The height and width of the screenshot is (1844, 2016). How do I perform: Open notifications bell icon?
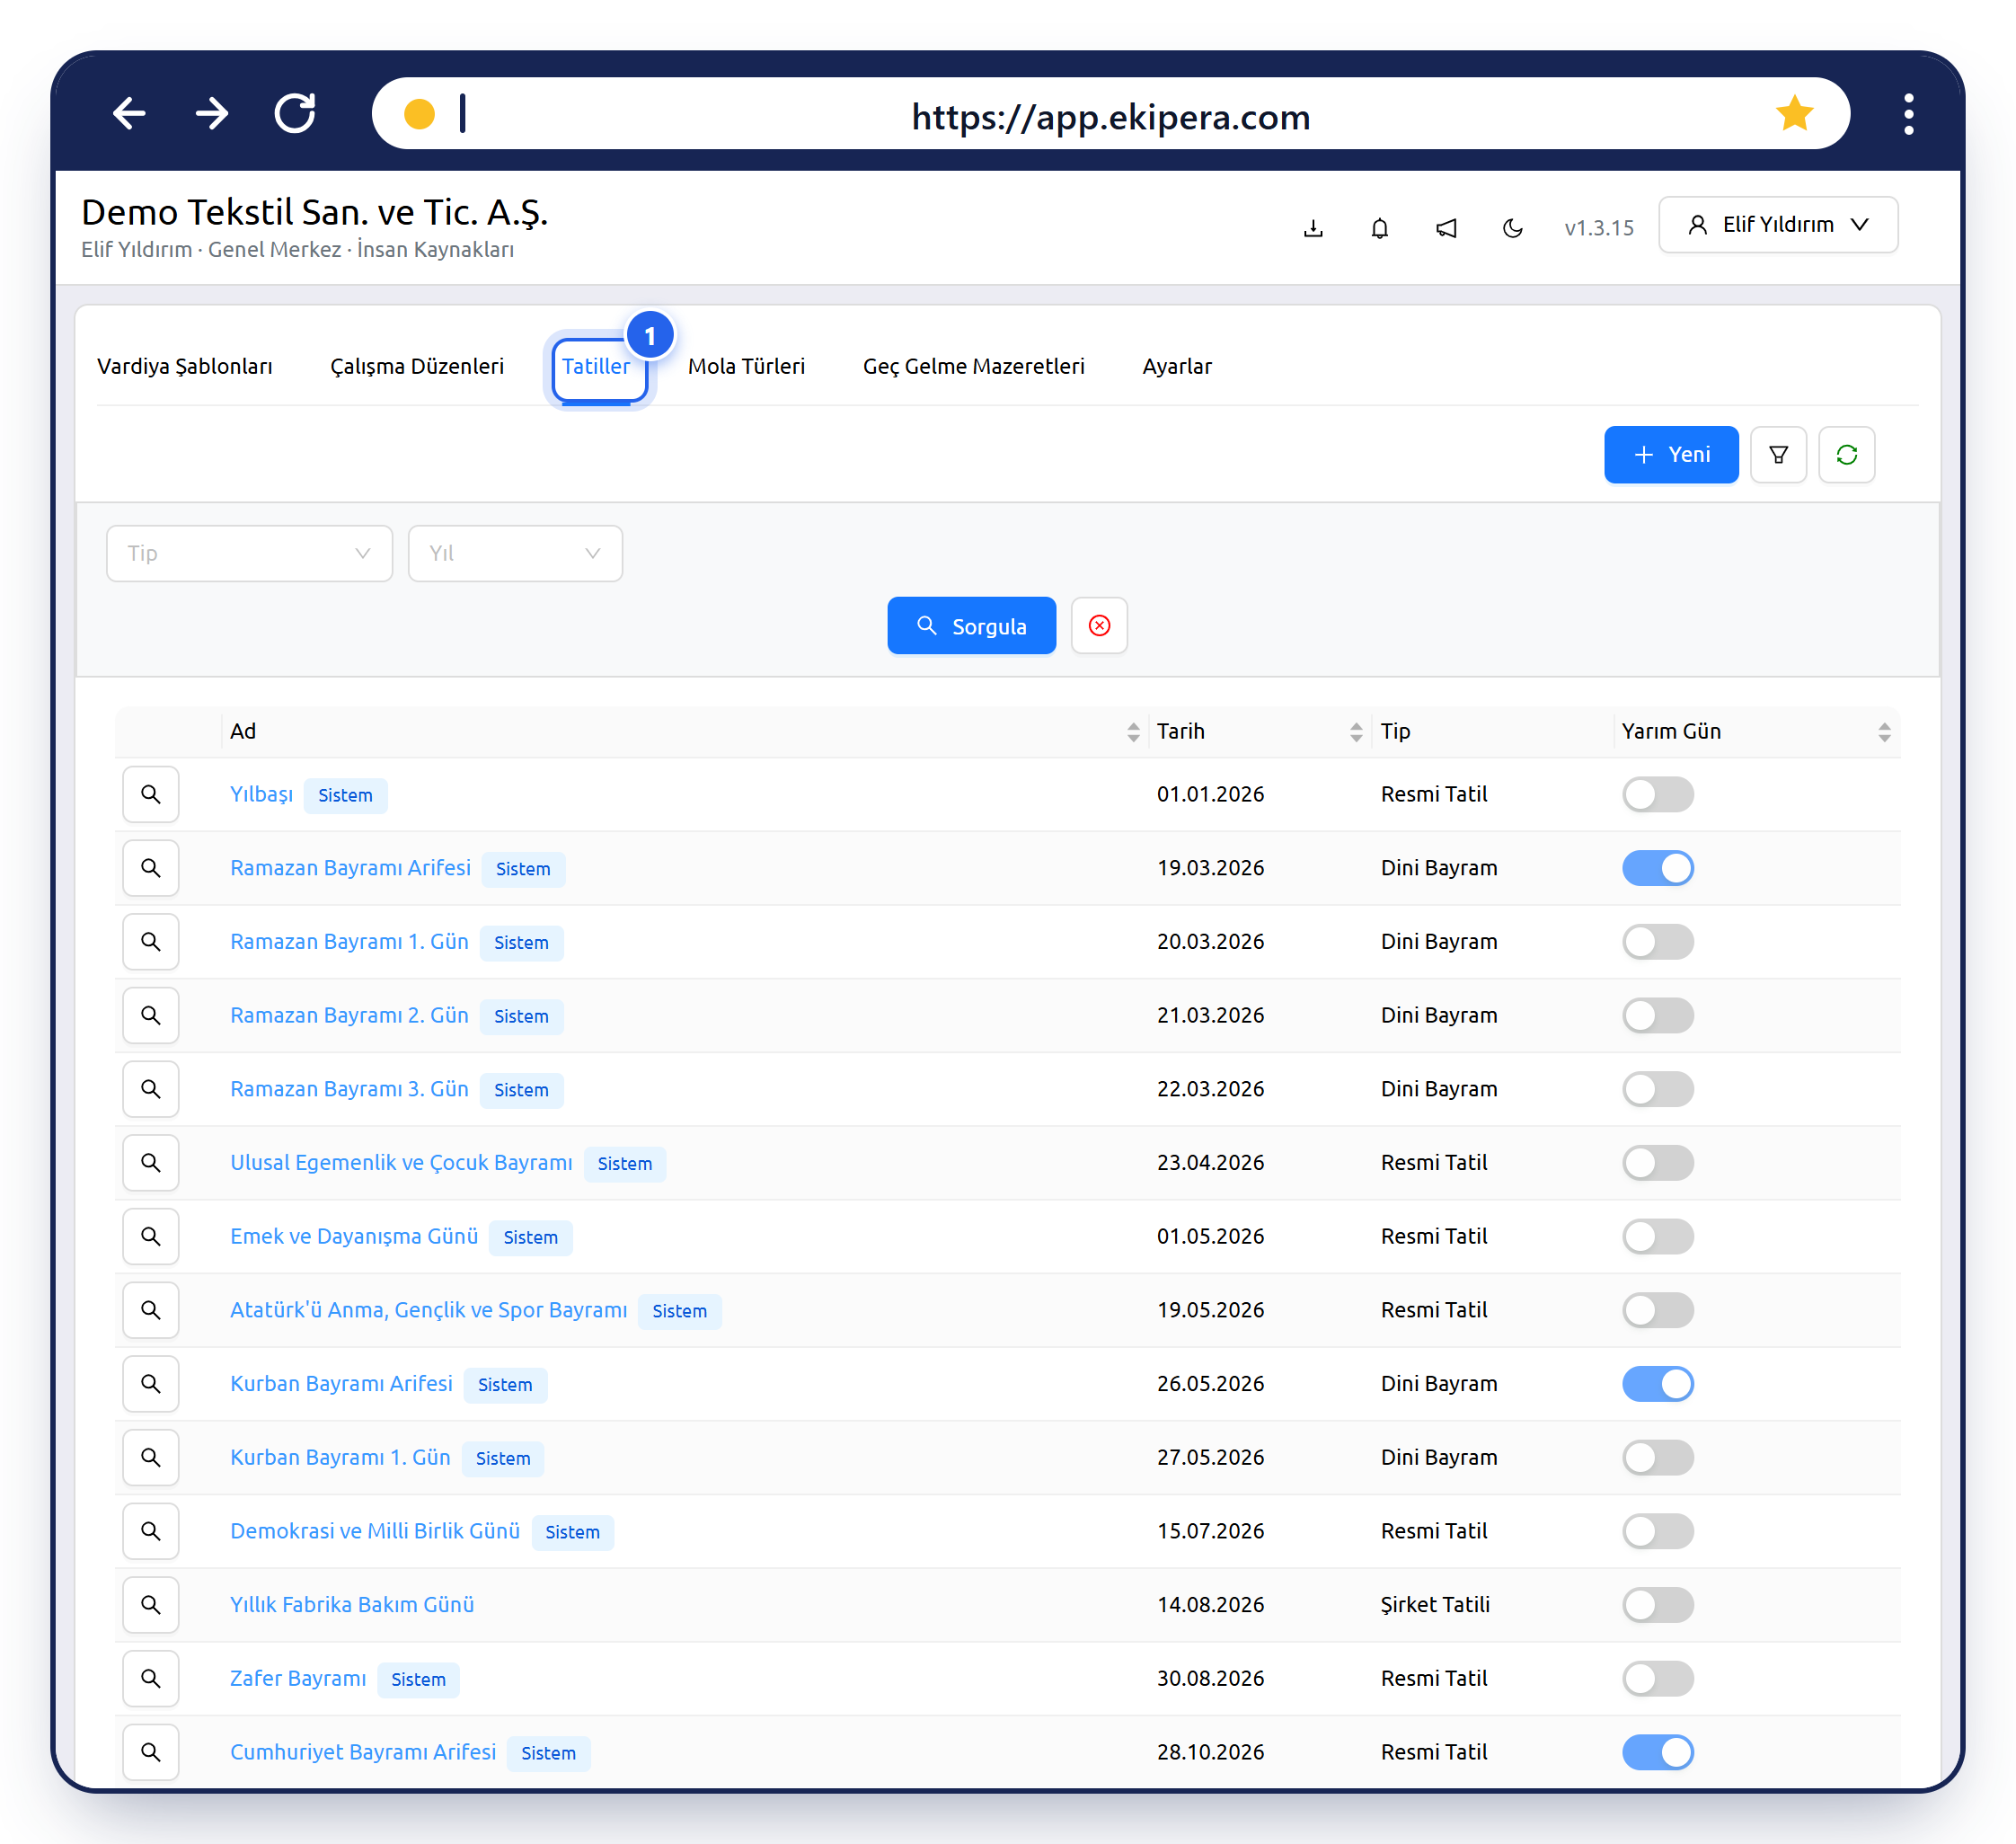[1380, 228]
